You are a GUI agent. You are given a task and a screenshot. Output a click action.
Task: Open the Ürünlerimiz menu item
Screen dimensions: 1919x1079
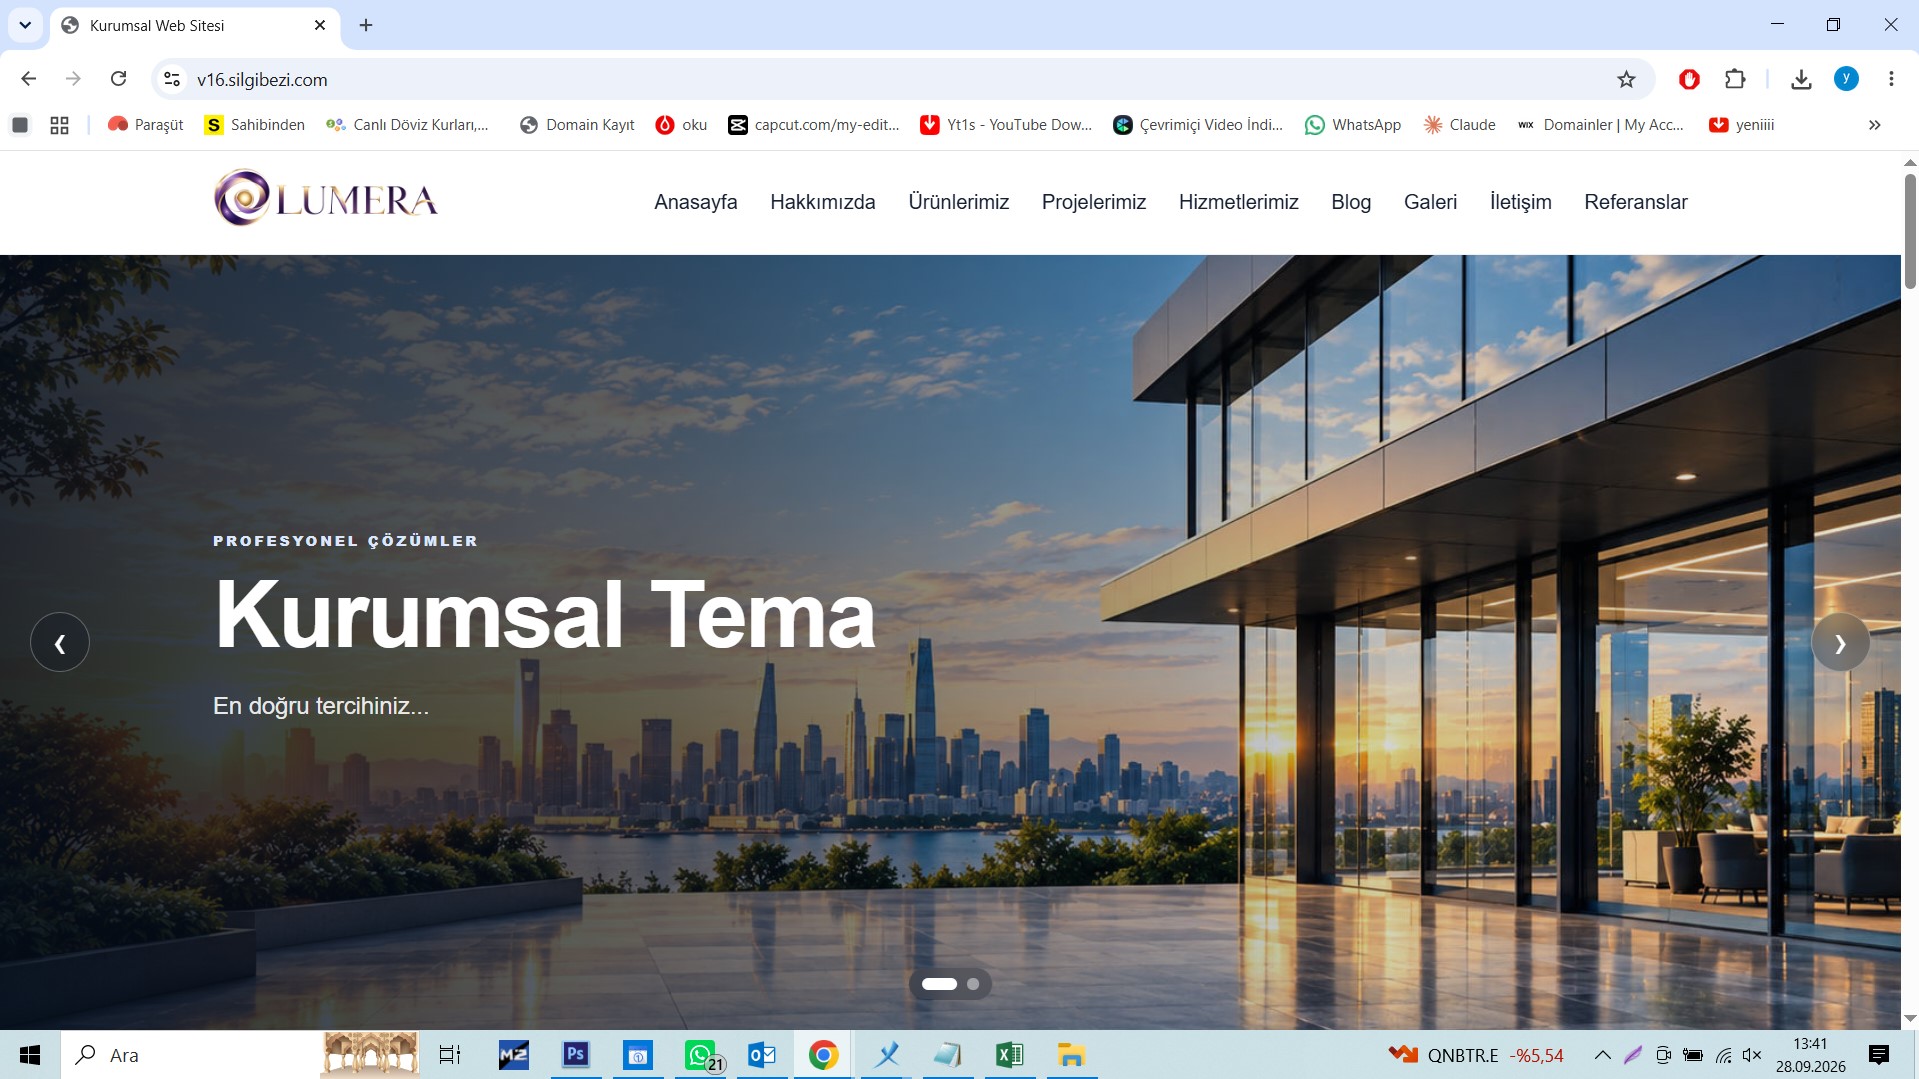pyautogui.click(x=958, y=202)
